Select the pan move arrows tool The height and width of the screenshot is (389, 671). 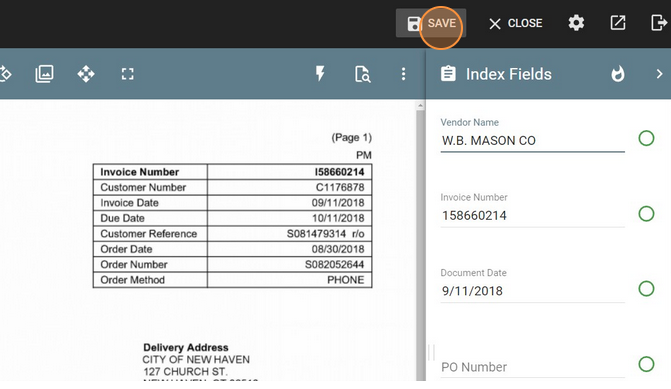pos(86,74)
